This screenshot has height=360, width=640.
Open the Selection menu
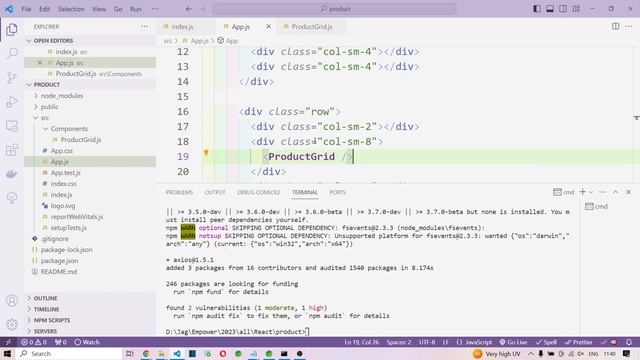(x=71, y=9)
